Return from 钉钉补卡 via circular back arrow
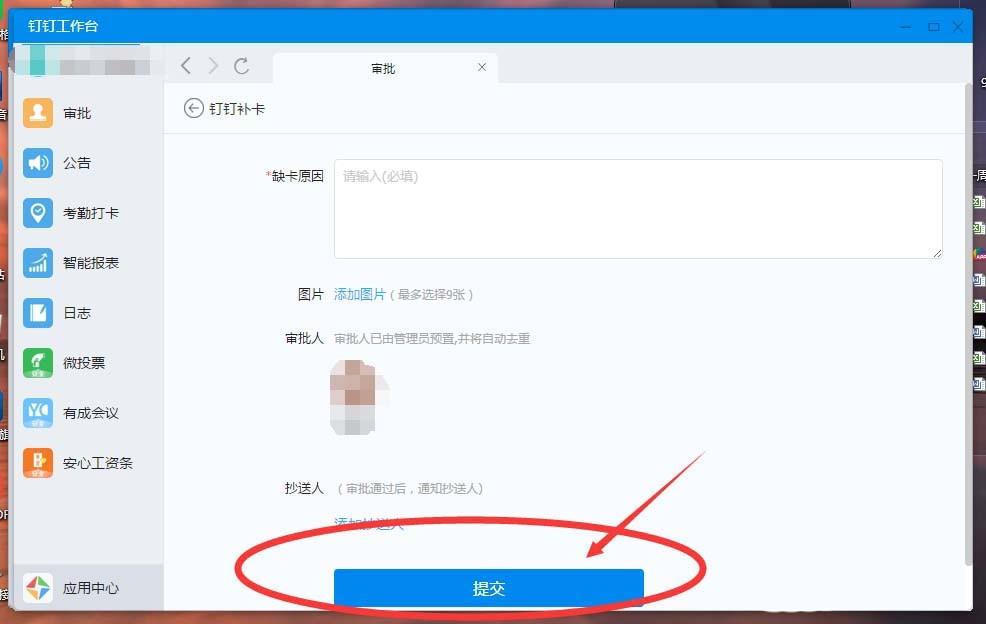986x624 pixels. tap(193, 108)
